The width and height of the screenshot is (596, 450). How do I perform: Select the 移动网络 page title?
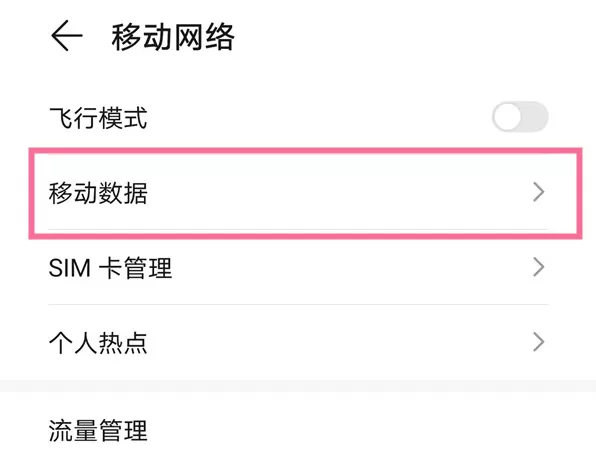pos(173,36)
